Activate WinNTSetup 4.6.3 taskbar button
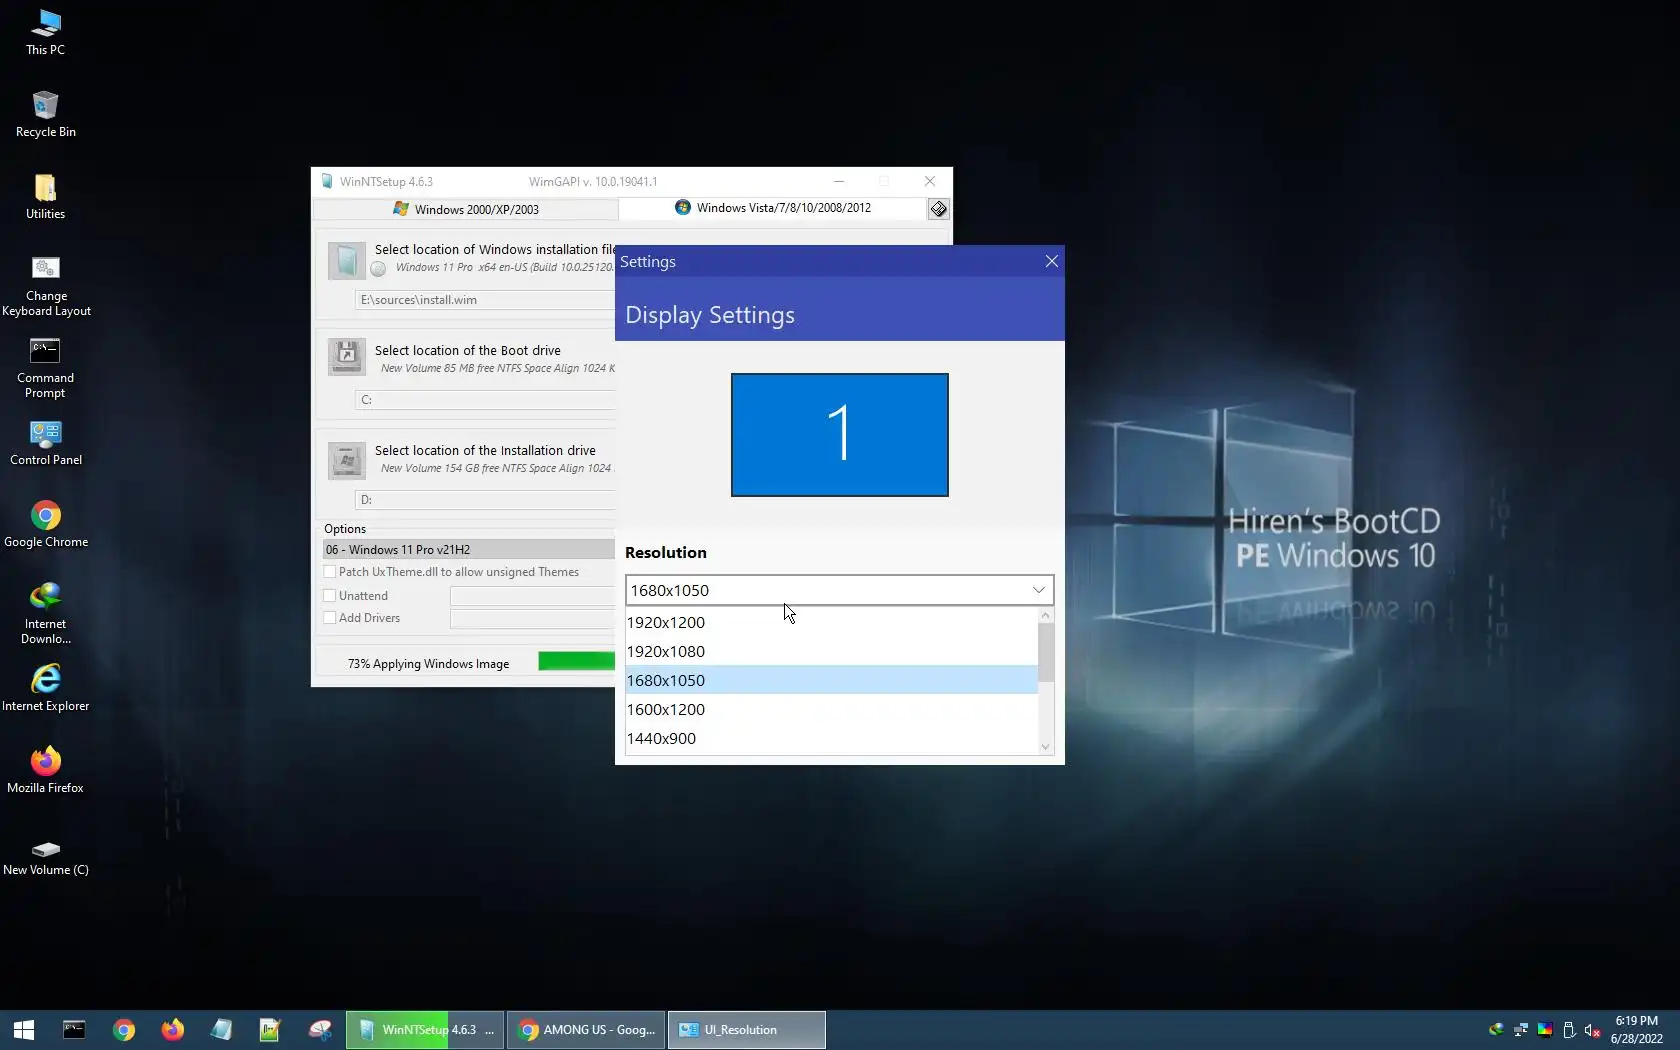Screen dimensions: 1680x1050 (x=425, y=1030)
